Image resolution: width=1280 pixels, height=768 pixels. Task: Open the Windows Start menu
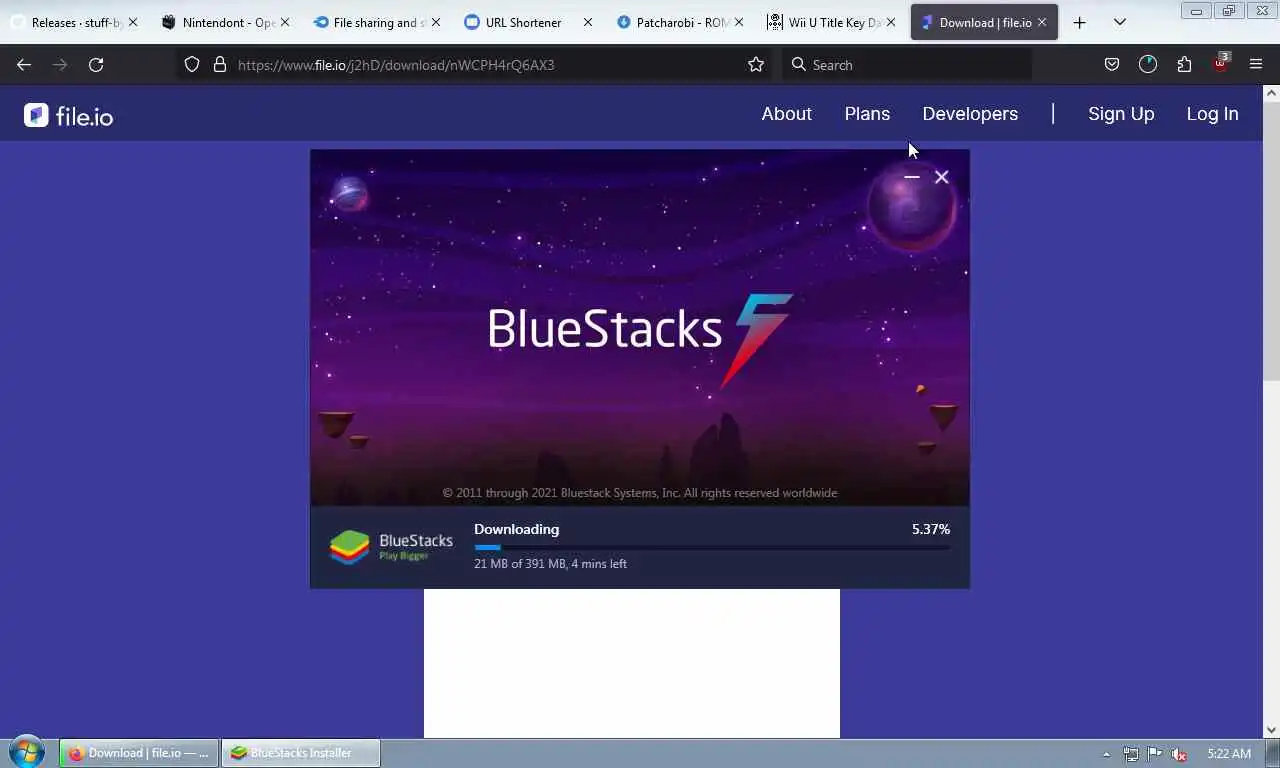(x=26, y=753)
